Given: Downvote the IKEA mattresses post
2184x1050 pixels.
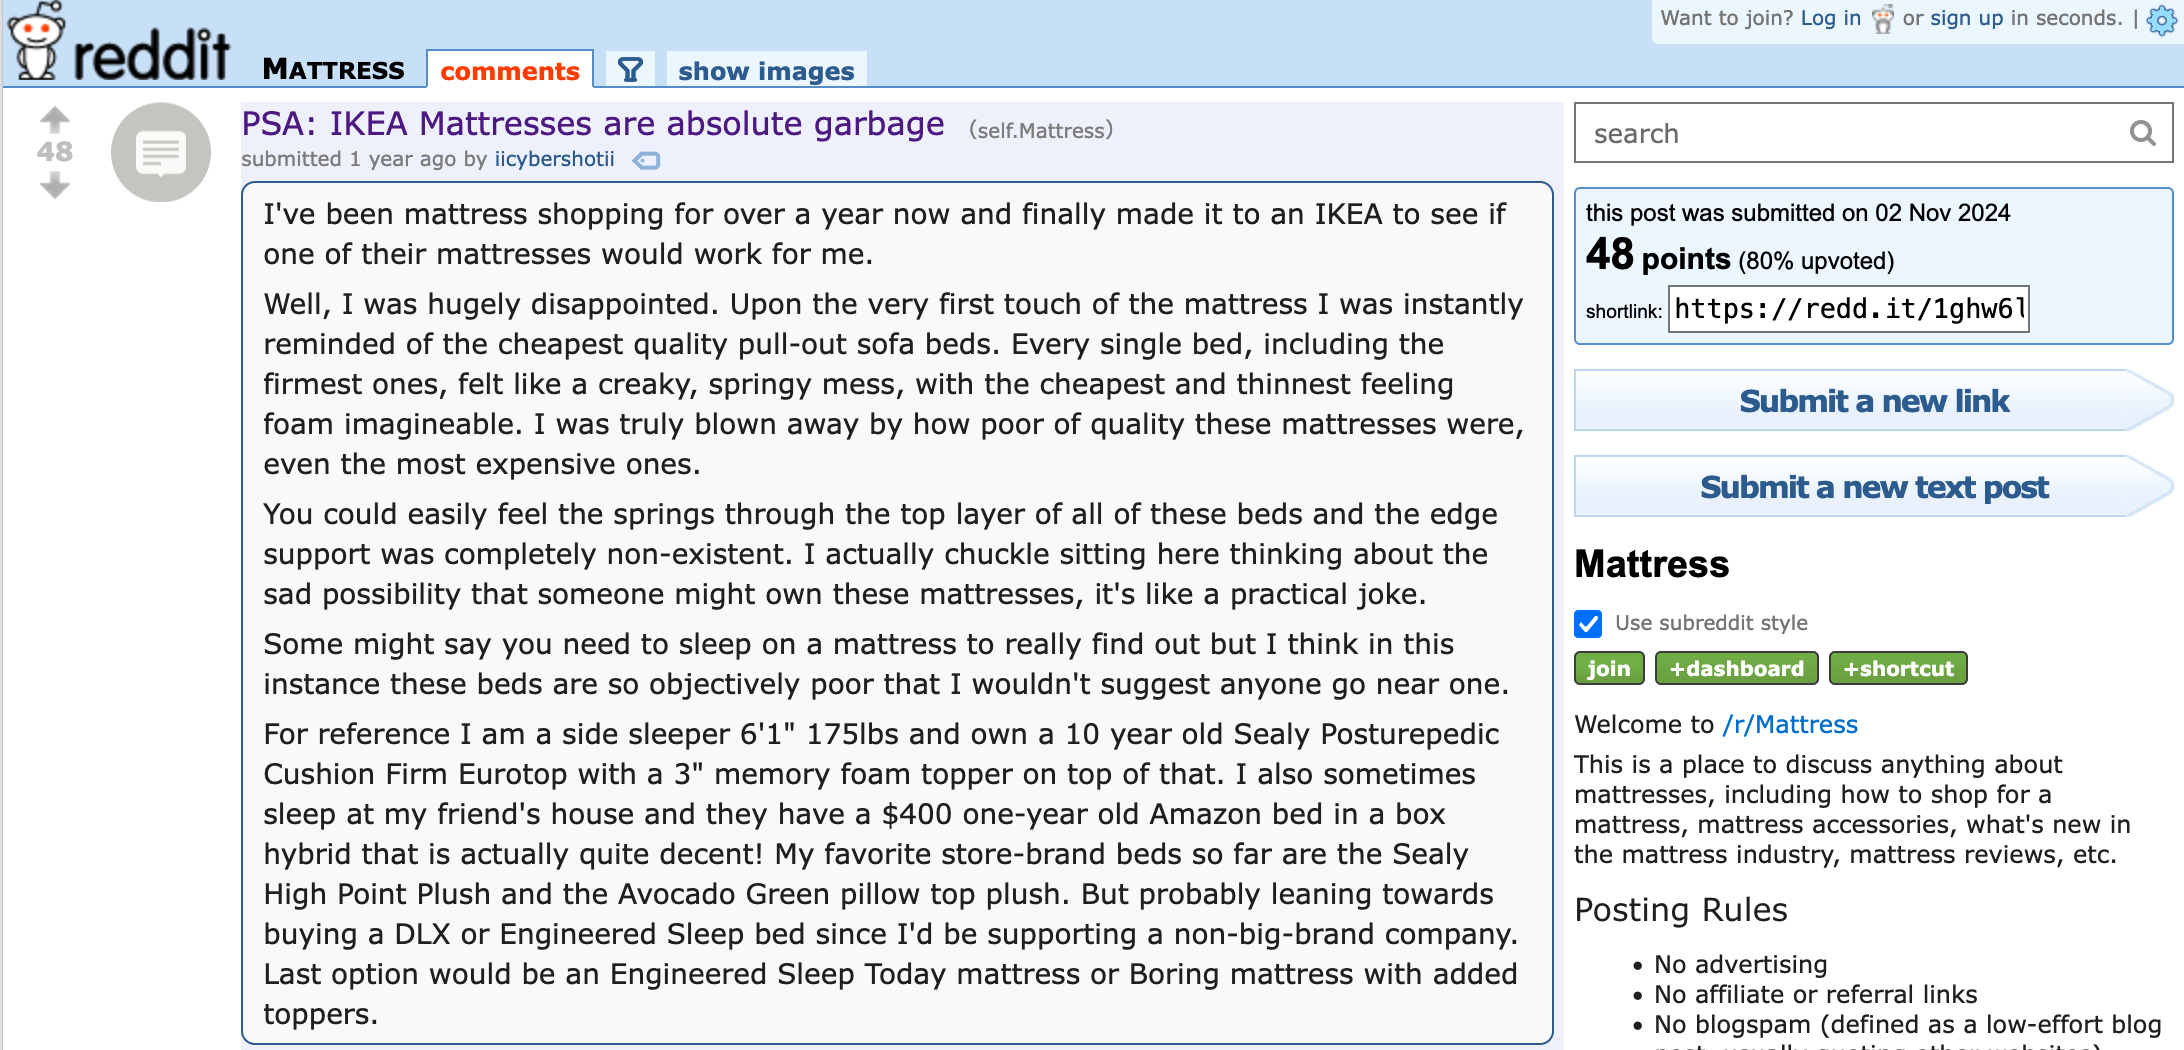Looking at the screenshot, I should (55, 185).
